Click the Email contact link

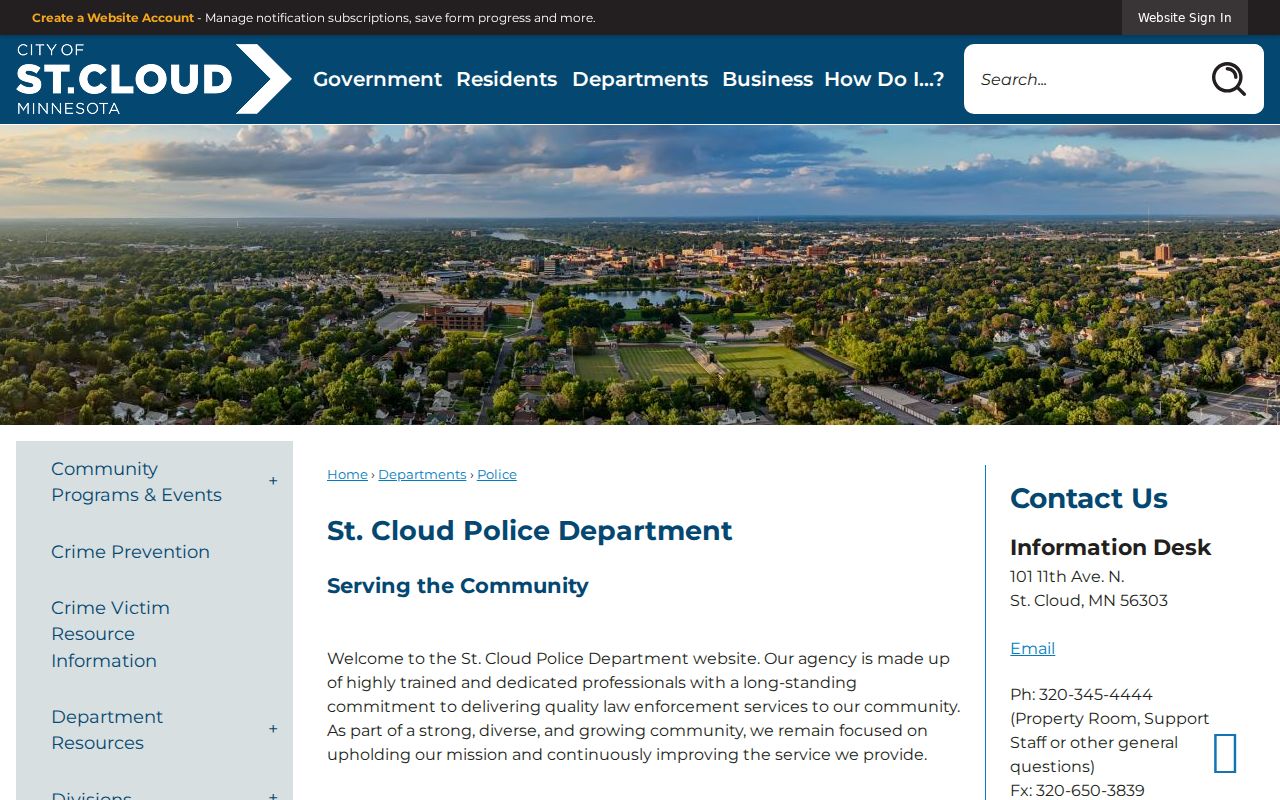1032,648
